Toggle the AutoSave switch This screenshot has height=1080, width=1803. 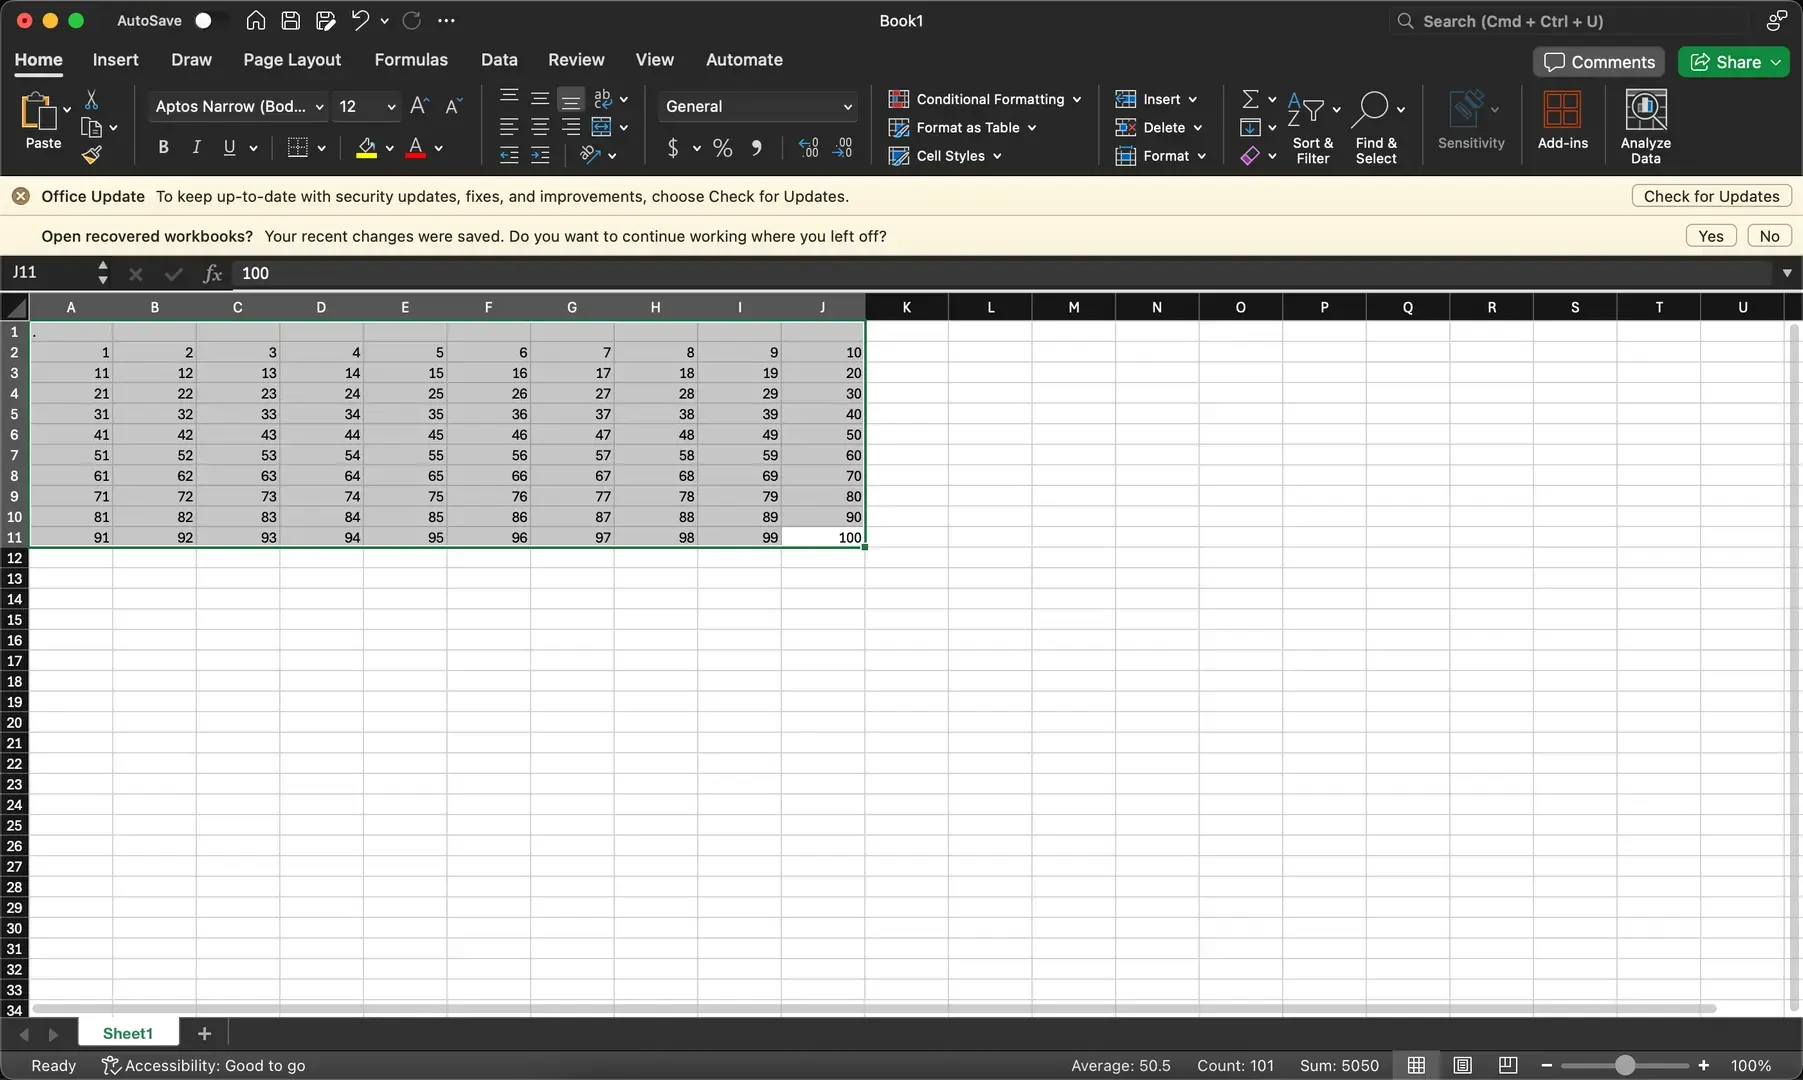point(209,20)
